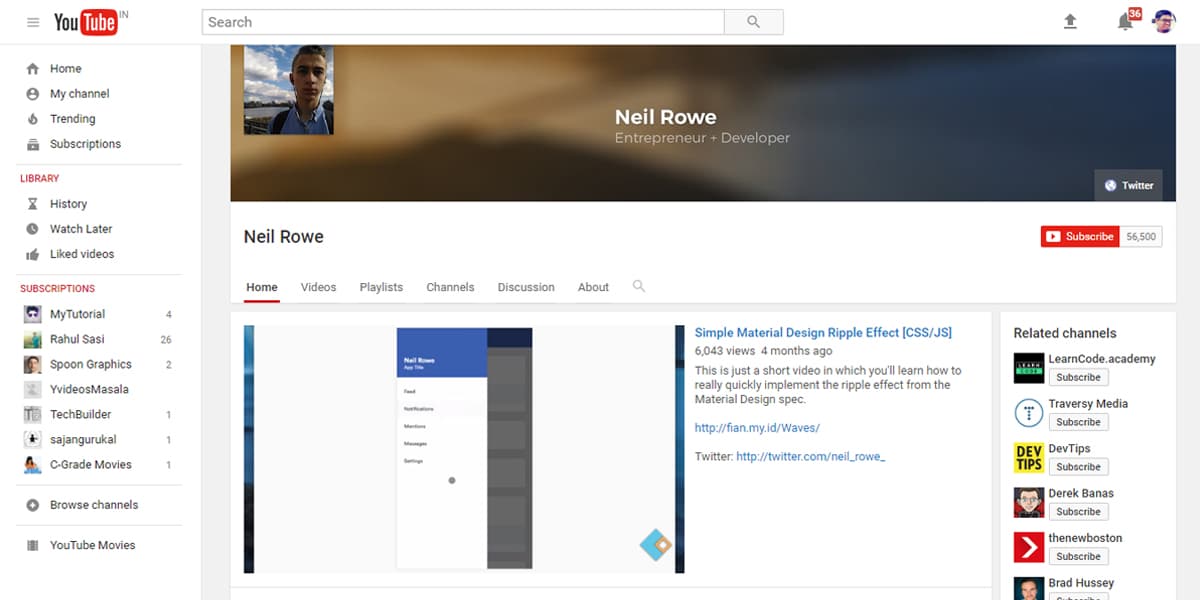Click the DevTips channel logo
Screen dimensions: 1200x600
click(1029, 458)
